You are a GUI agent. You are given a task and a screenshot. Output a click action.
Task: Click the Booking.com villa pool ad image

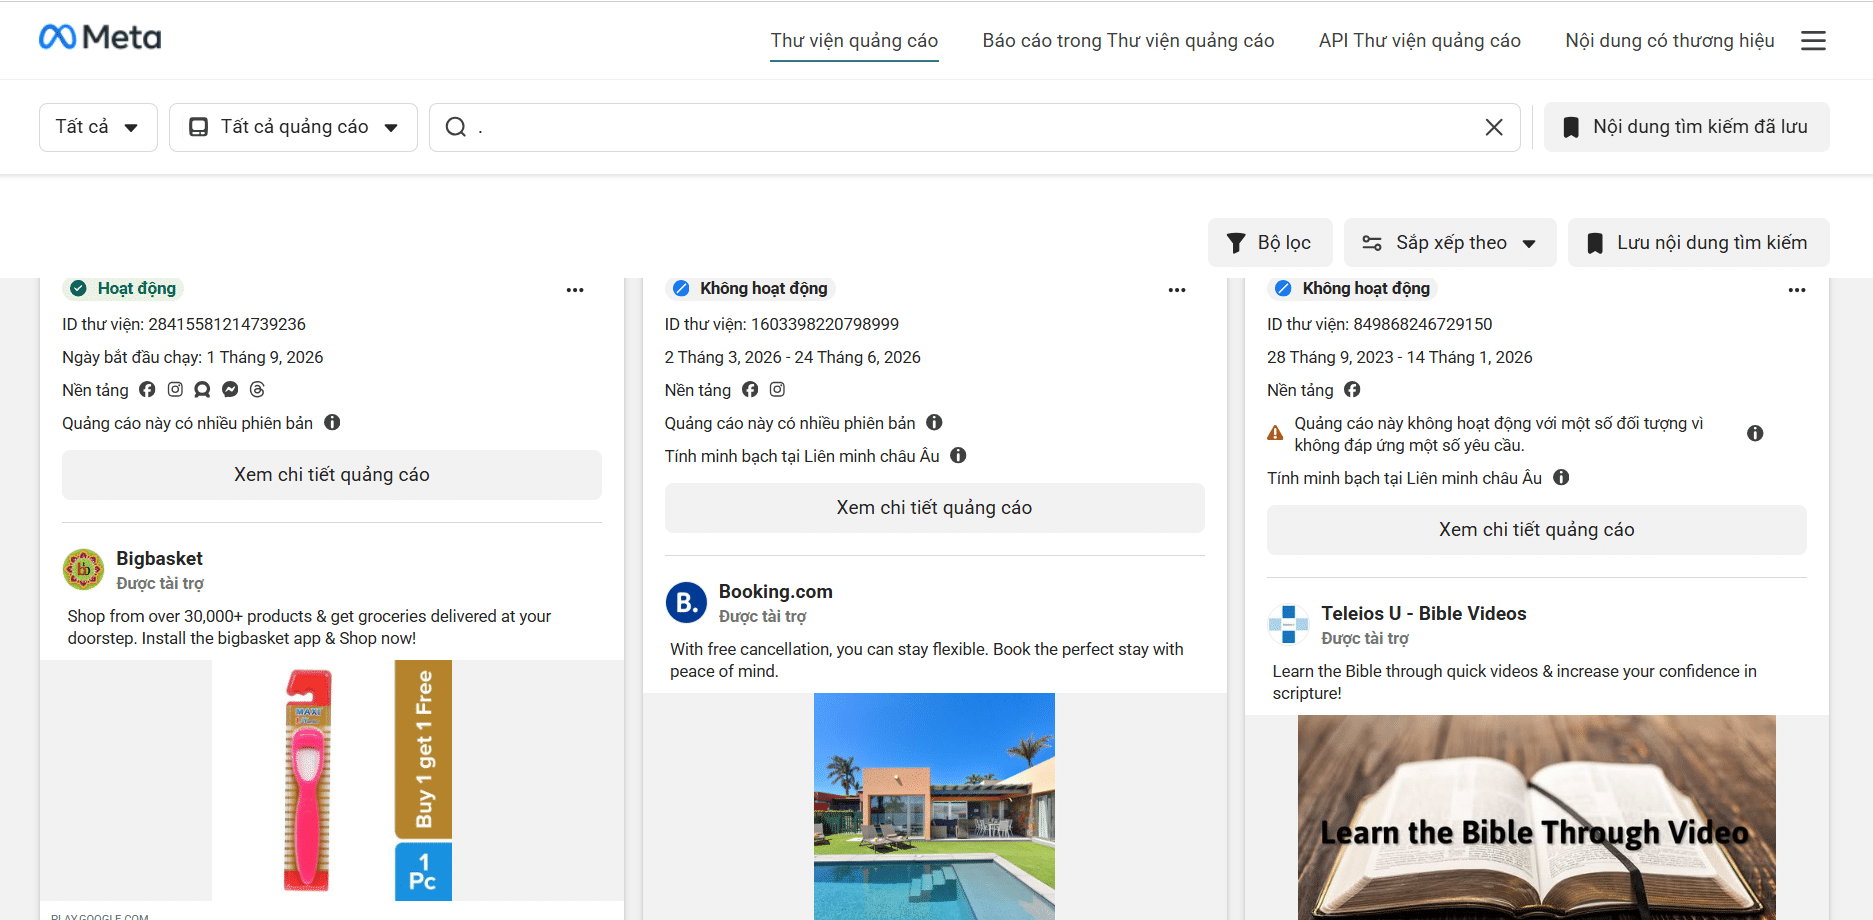click(934, 806)
